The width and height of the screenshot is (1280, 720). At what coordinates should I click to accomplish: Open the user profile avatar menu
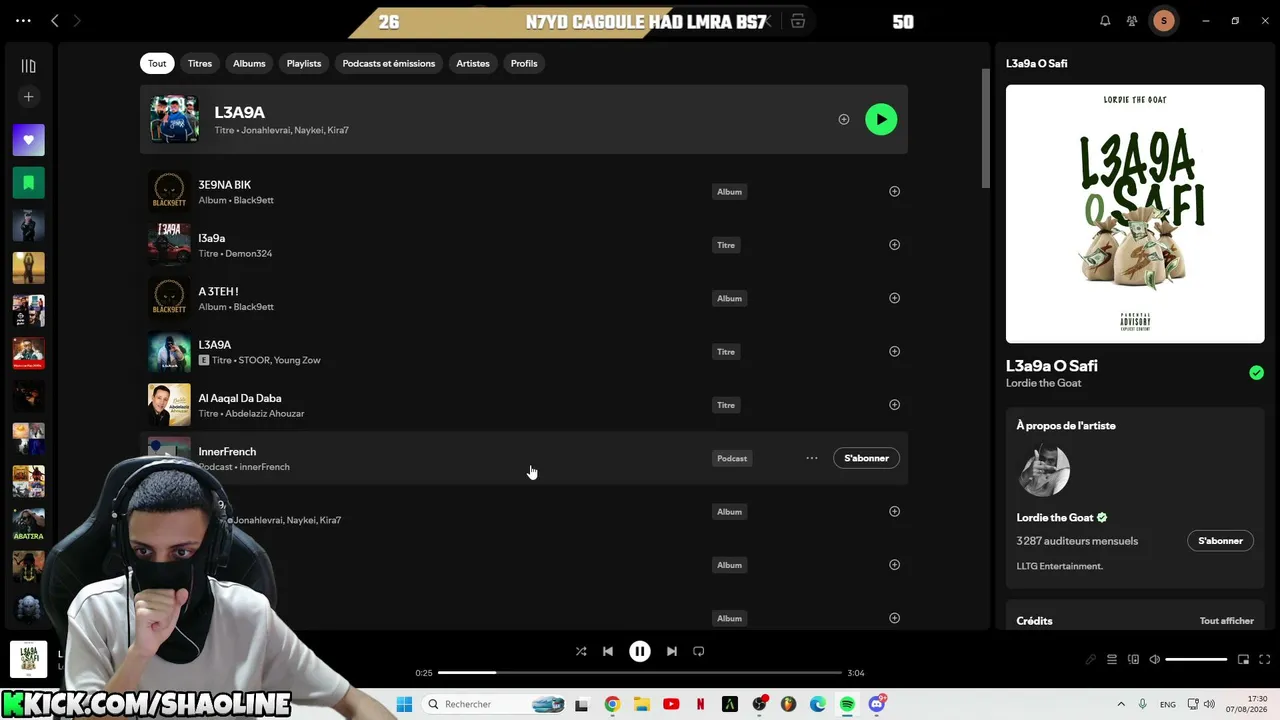1163,21
